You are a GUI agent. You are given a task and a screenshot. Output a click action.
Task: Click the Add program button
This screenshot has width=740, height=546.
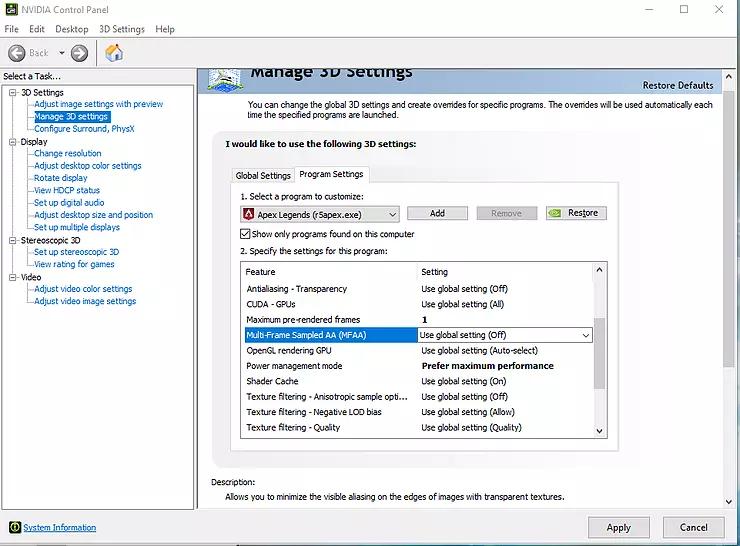coord(437,213)
